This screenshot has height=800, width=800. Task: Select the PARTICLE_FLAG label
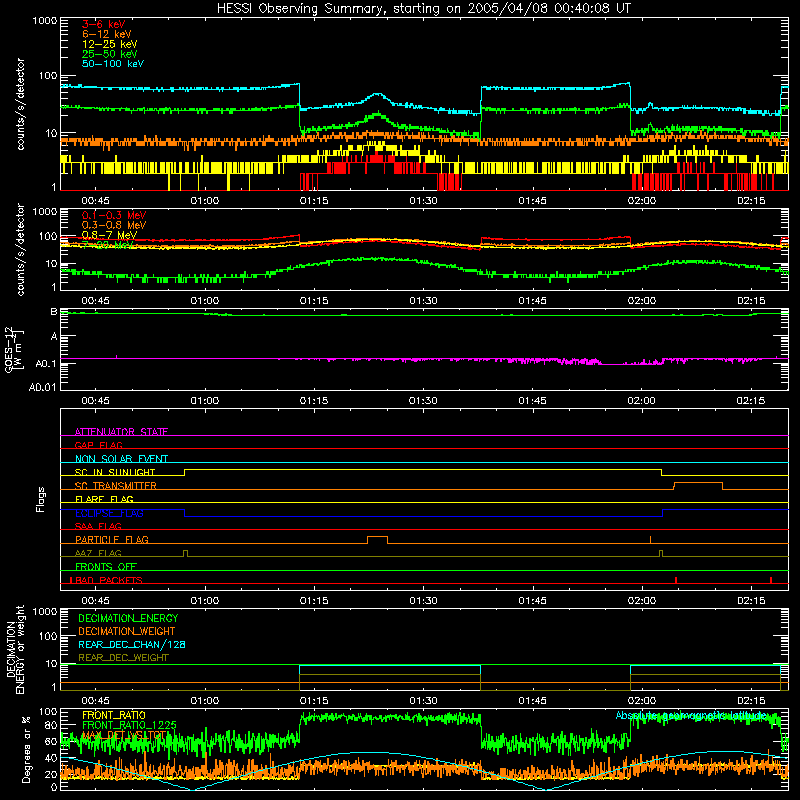pyautogui.click(x=112, y=539)
